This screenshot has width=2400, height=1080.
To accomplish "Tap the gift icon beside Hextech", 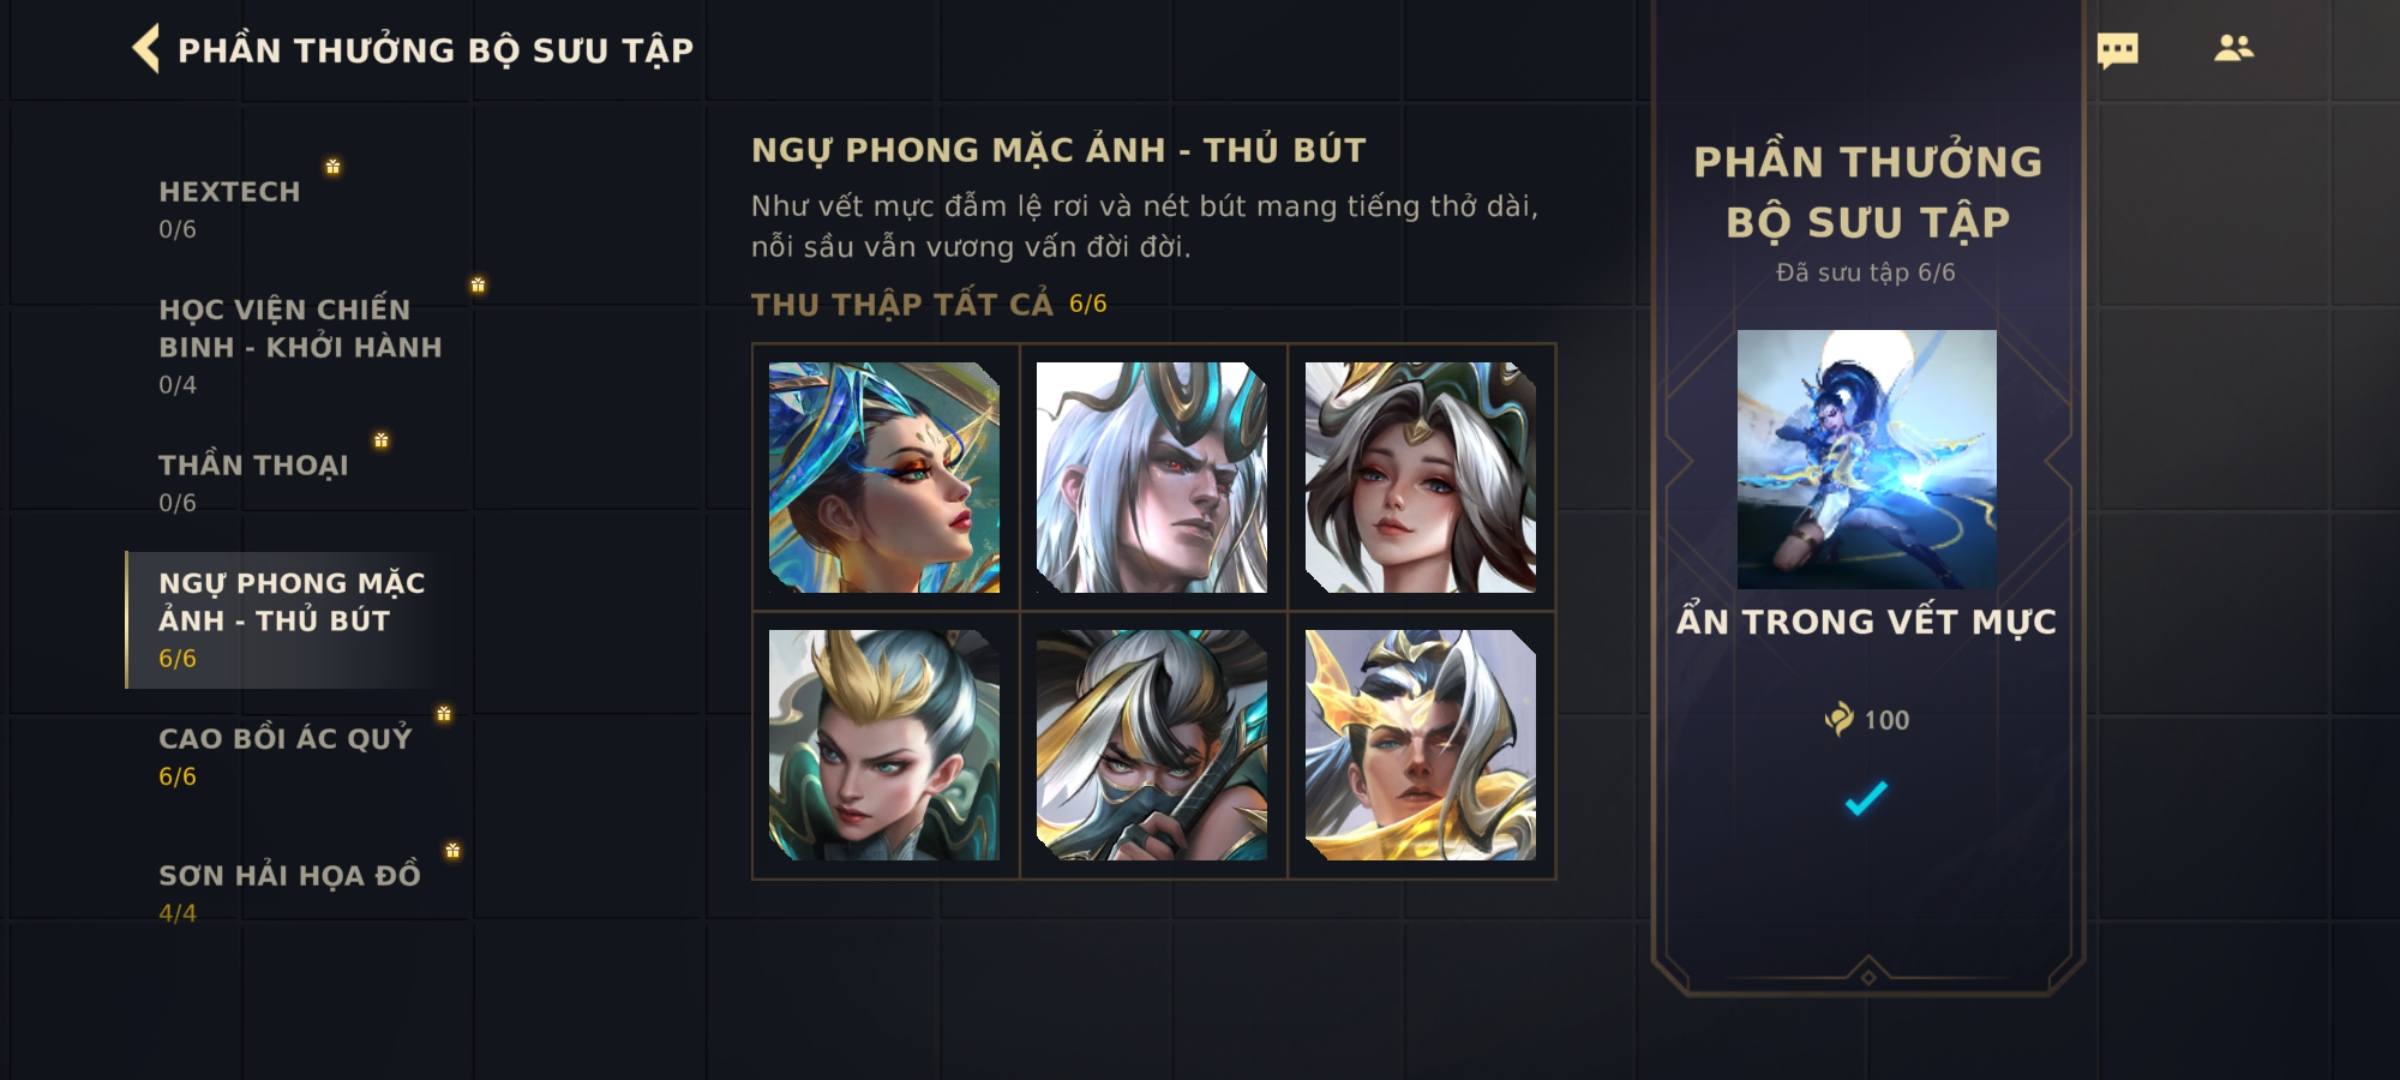I will [x=333, y=166].
